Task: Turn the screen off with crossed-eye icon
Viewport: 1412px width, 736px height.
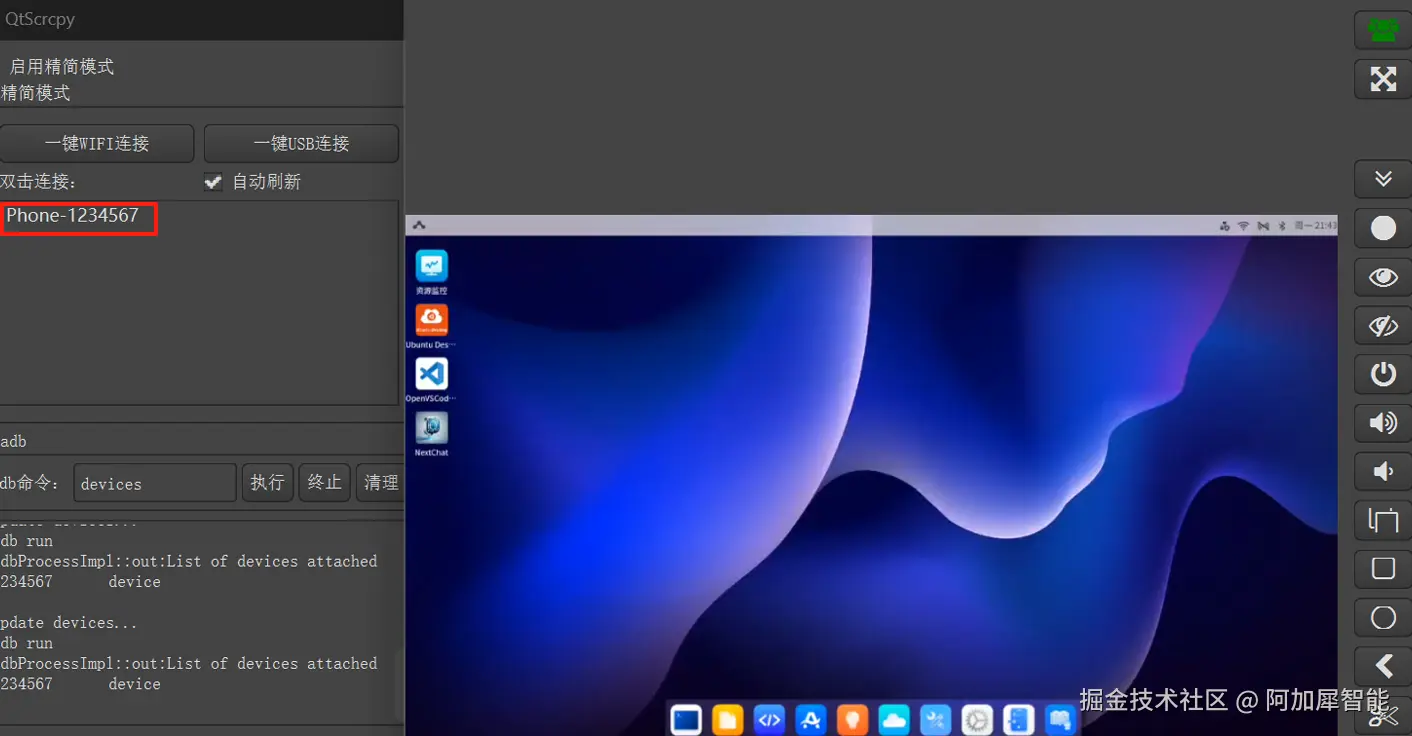Action: coord(1383,326)
